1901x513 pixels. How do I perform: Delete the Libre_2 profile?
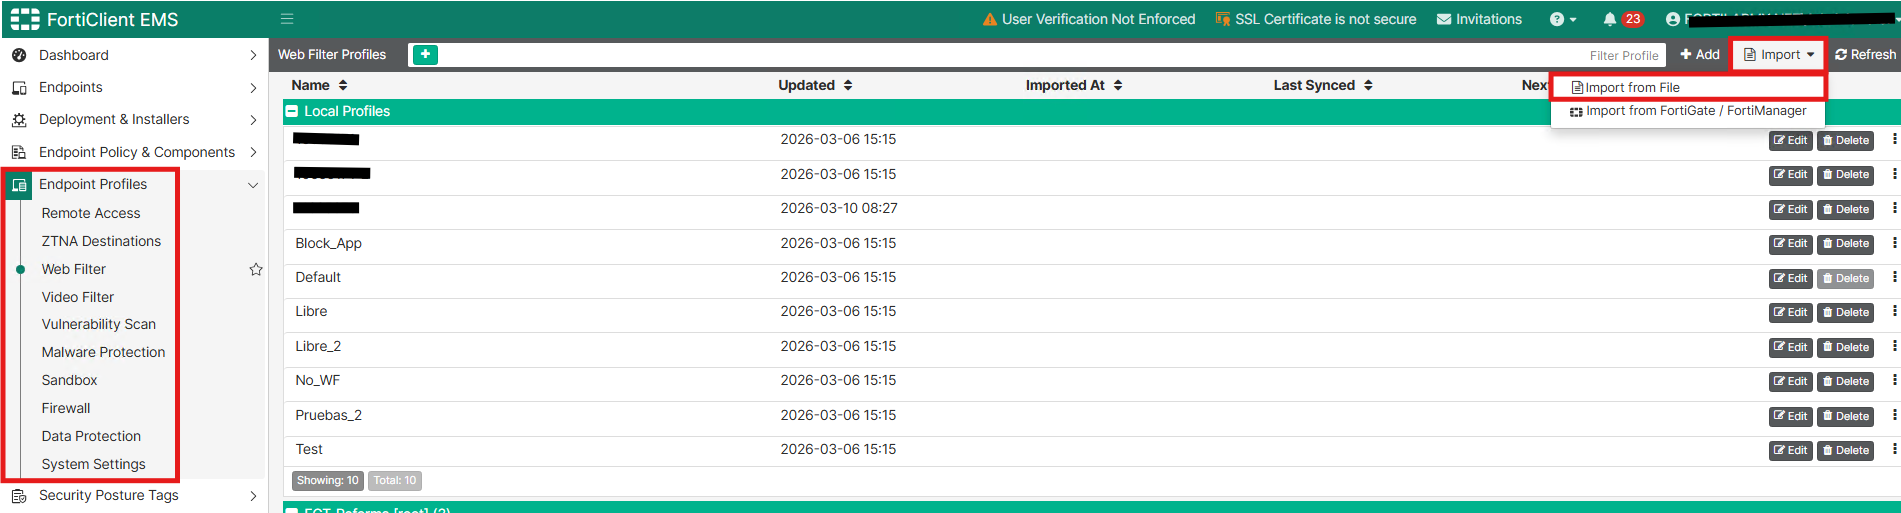click(1846, 347)
